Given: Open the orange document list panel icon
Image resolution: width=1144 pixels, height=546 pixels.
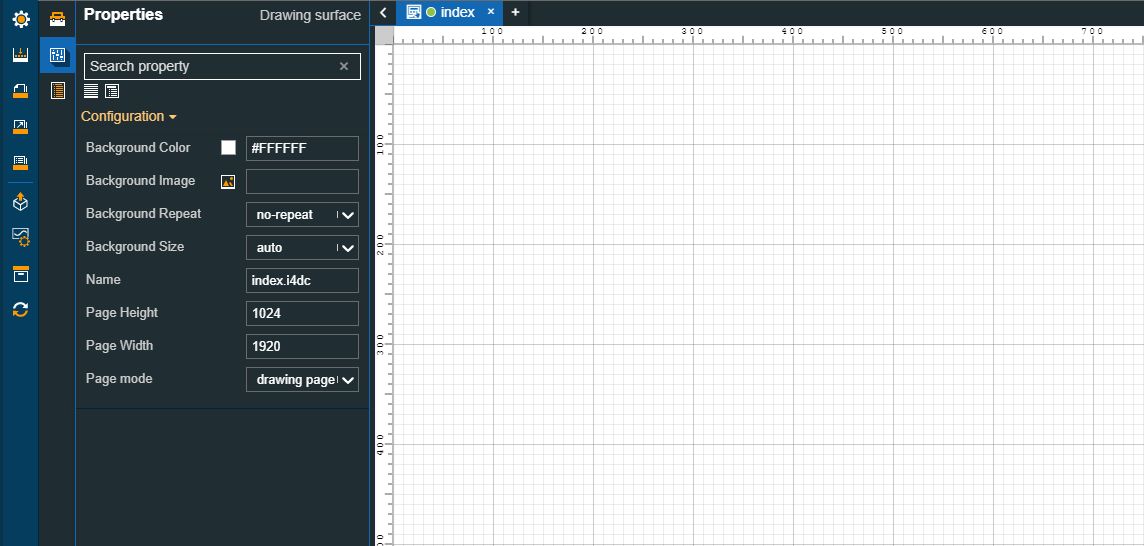Looking at the screenshot, I should (x=58, y=91).
